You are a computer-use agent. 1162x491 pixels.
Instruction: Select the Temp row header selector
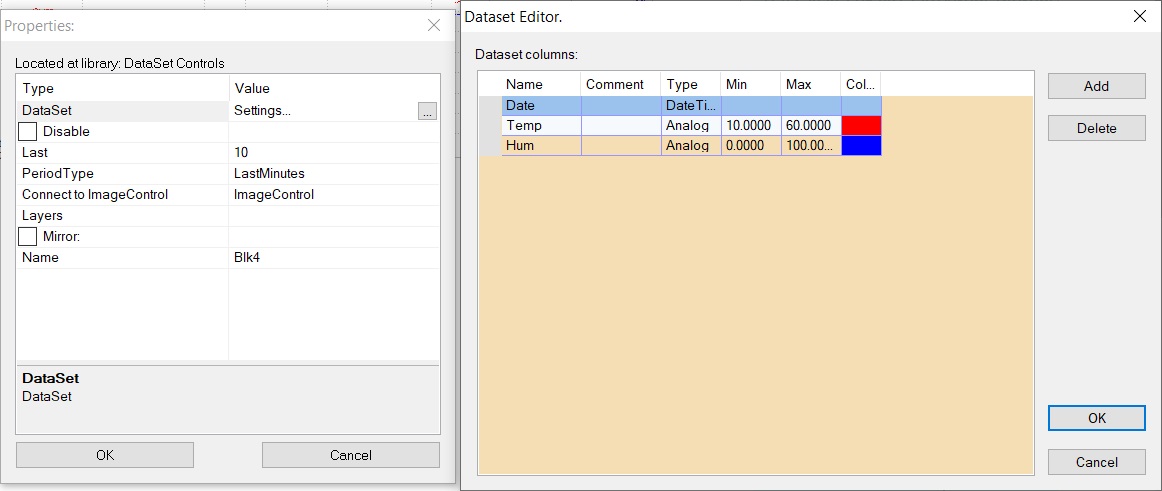pyautogui.click(x=490, y=126)
